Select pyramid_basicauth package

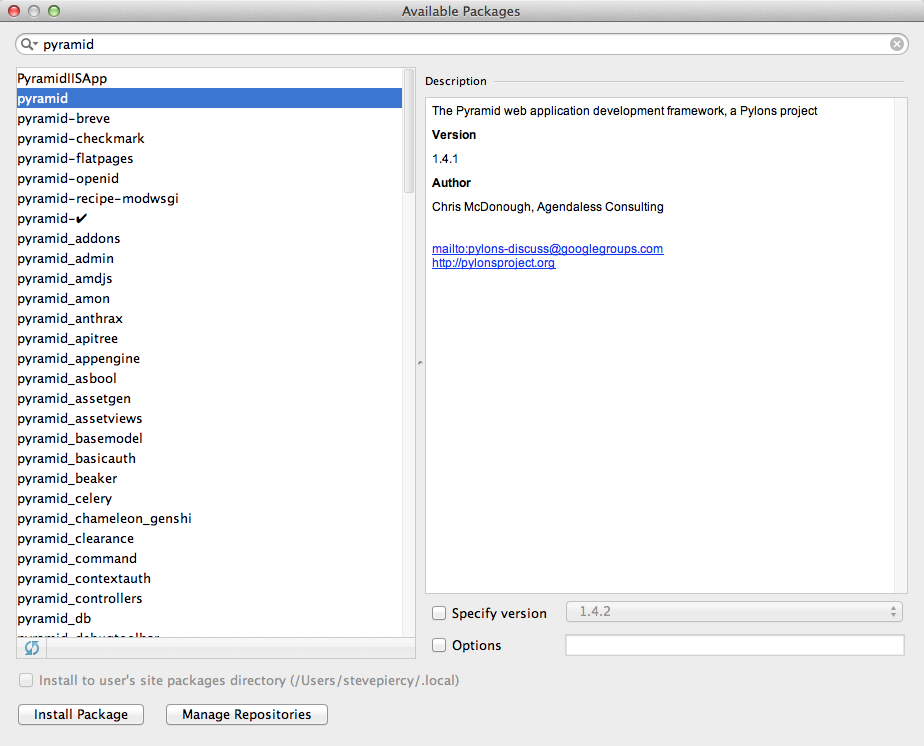[209, 459]
